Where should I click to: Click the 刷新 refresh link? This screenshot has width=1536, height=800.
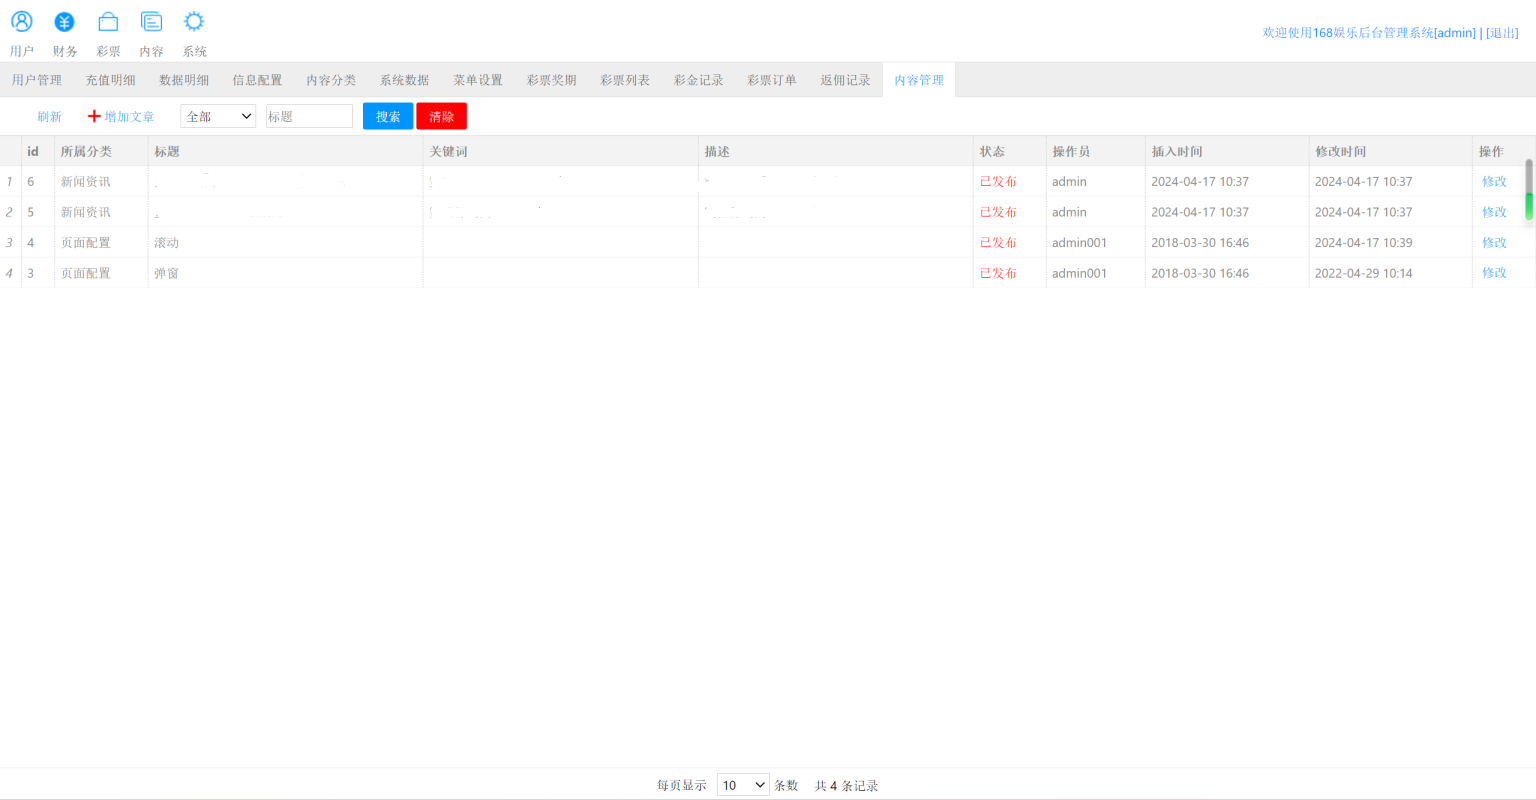coord(49,117)
